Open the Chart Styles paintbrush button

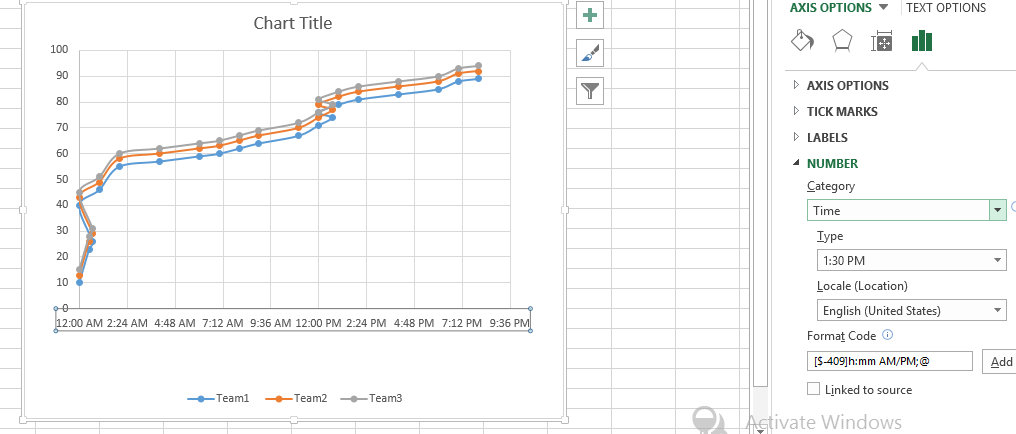tap(590, 52)
